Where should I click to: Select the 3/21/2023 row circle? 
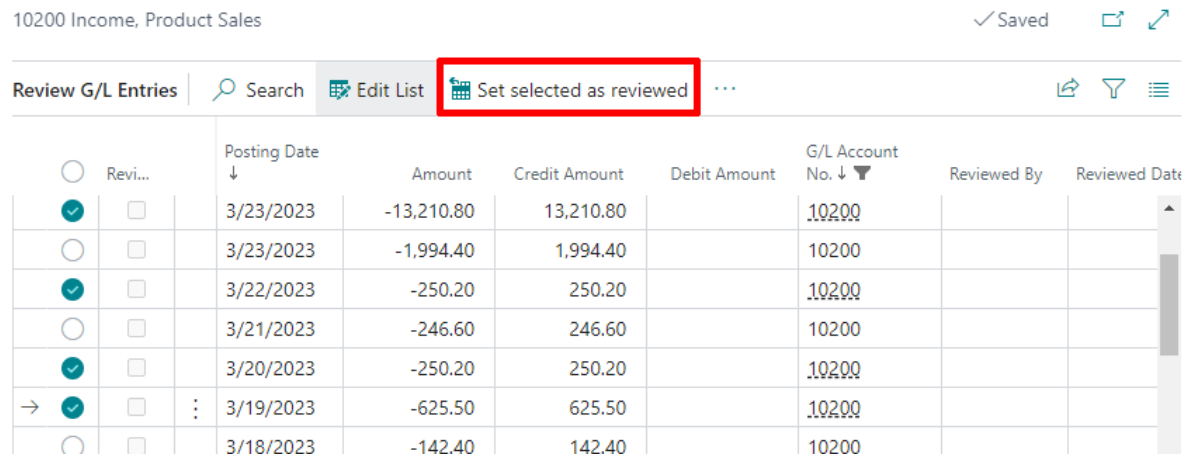pyautogui.click(x=72, y=329)
